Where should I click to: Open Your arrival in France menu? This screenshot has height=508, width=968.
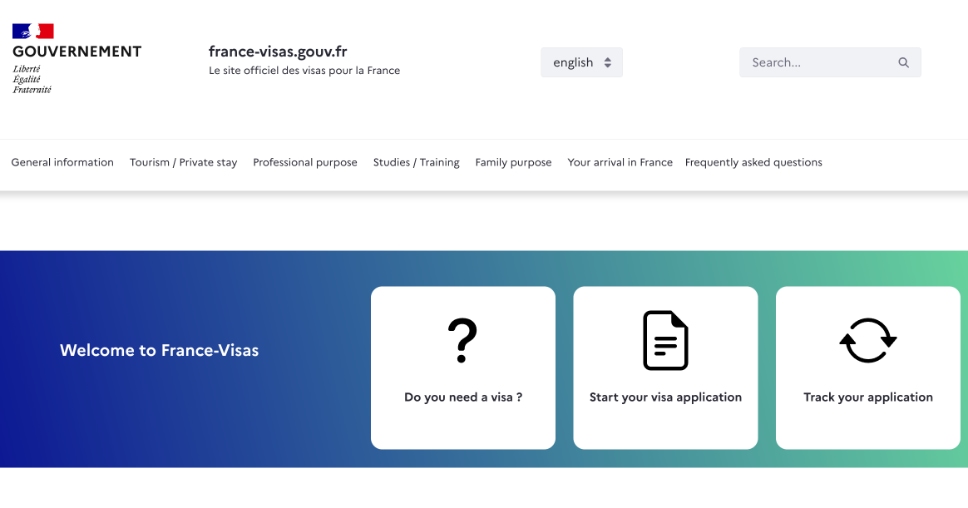coord(620,162)
